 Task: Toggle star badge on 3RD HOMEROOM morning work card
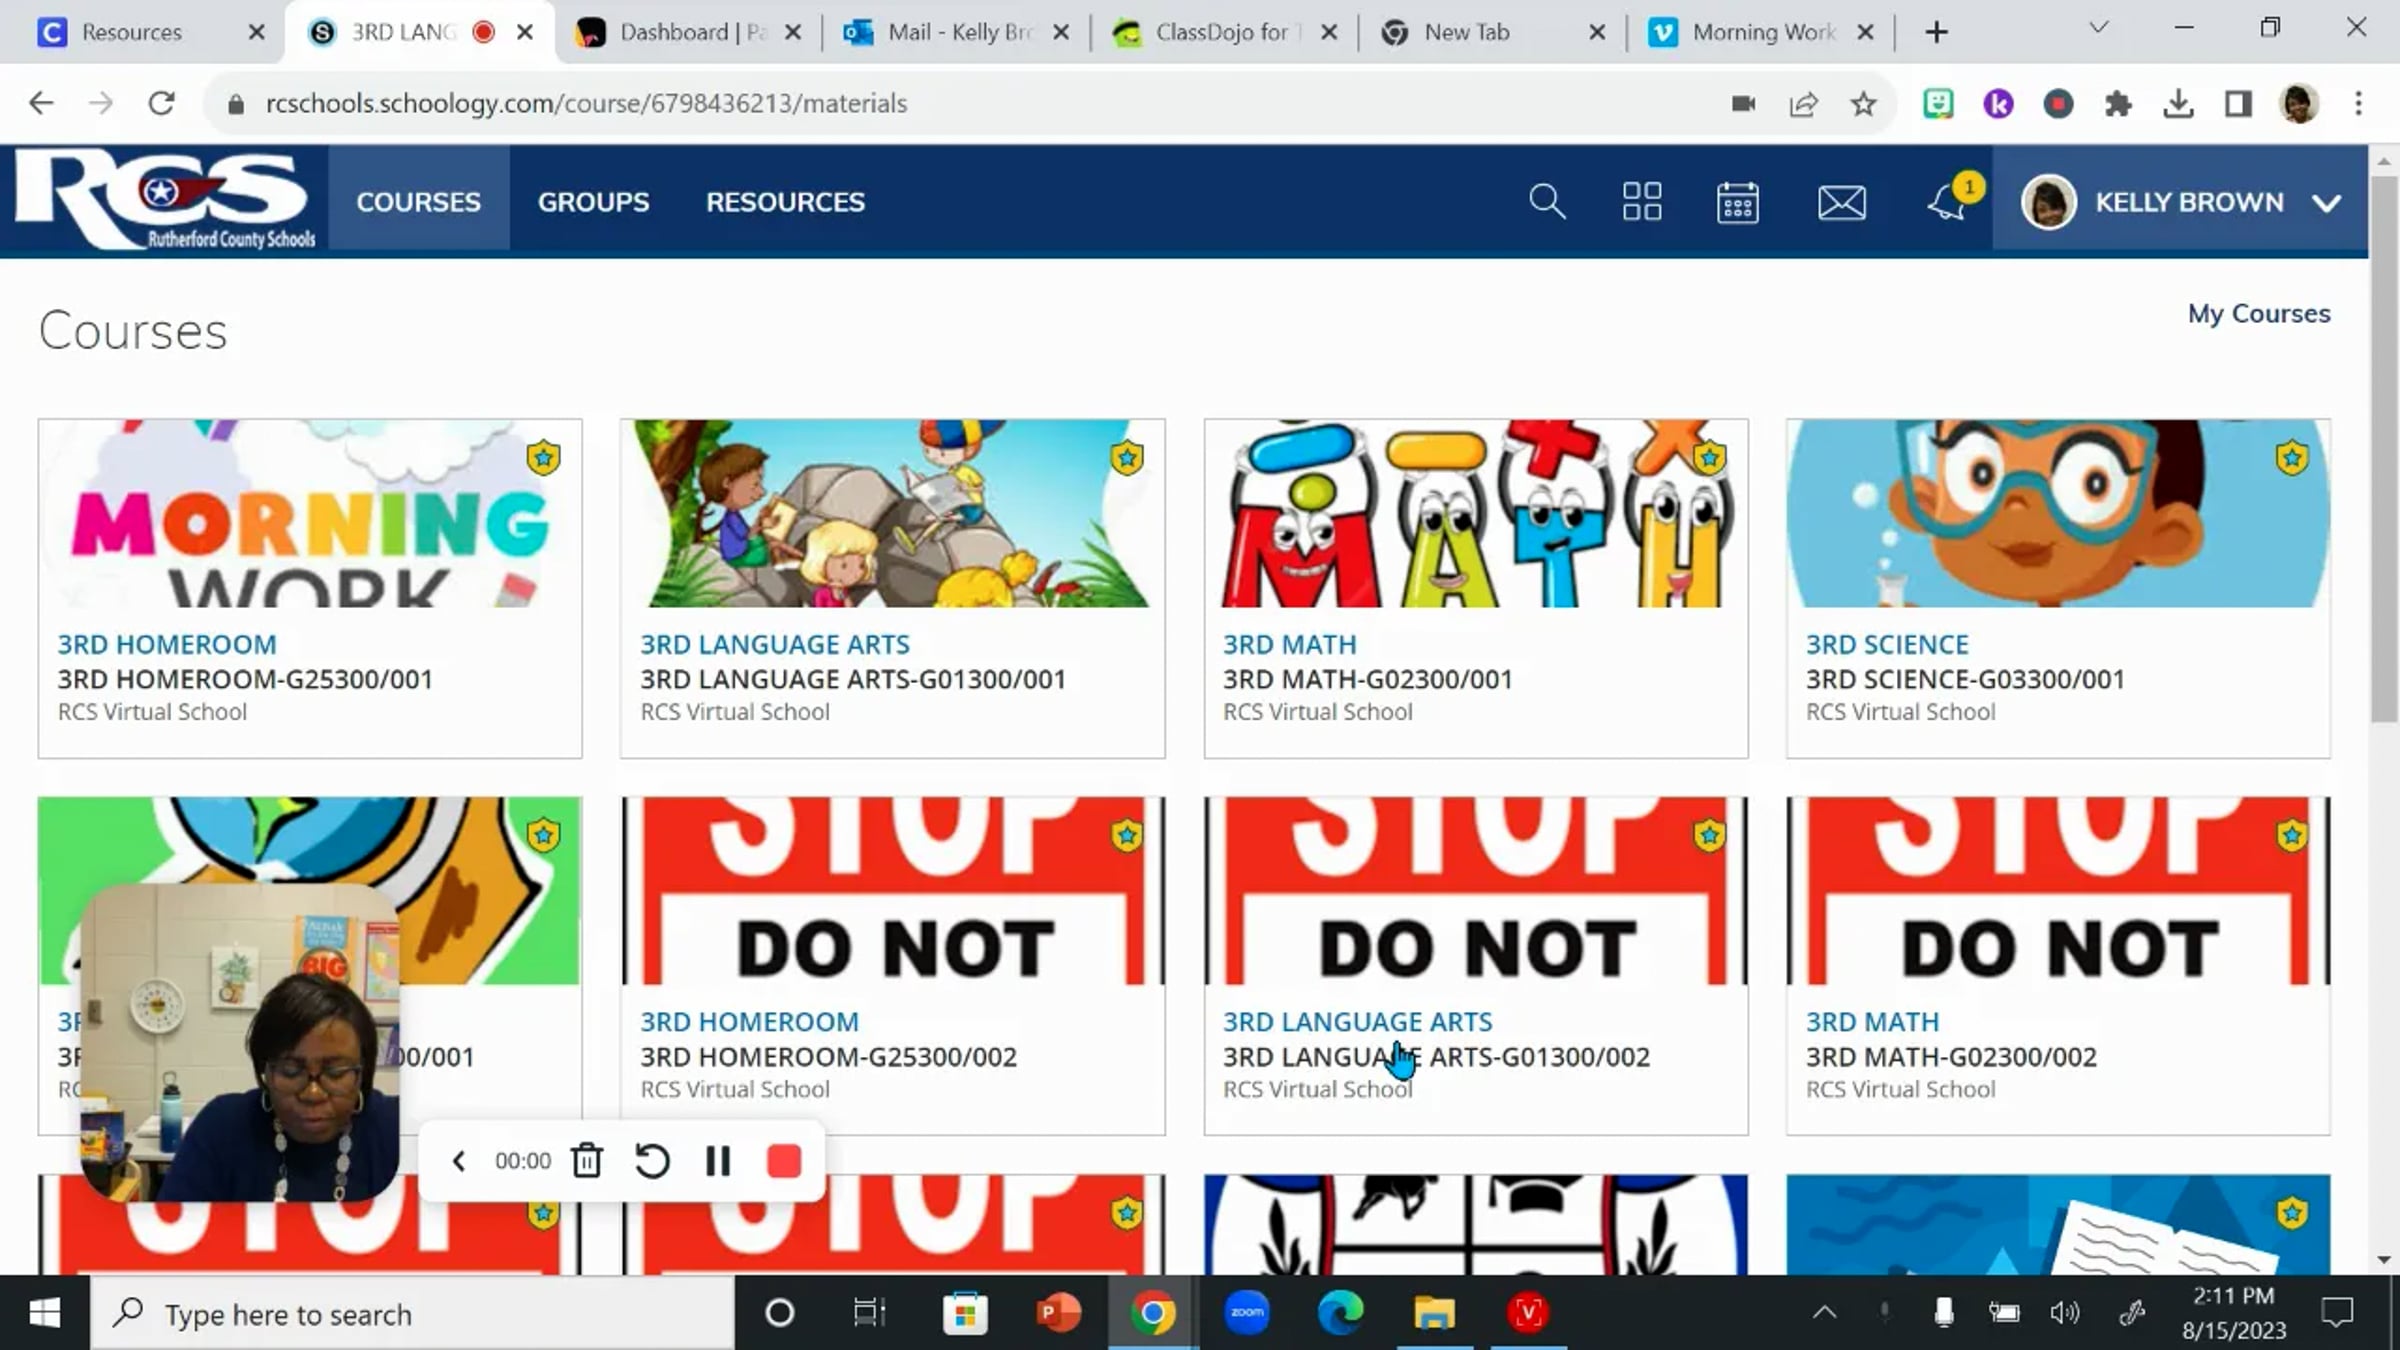543,458
